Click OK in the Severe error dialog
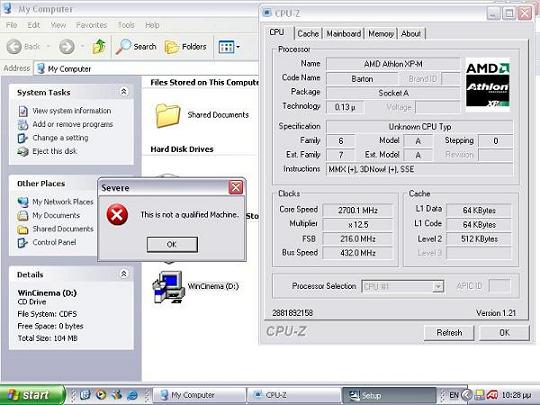The image size is (540, 405). coord(172,245)
